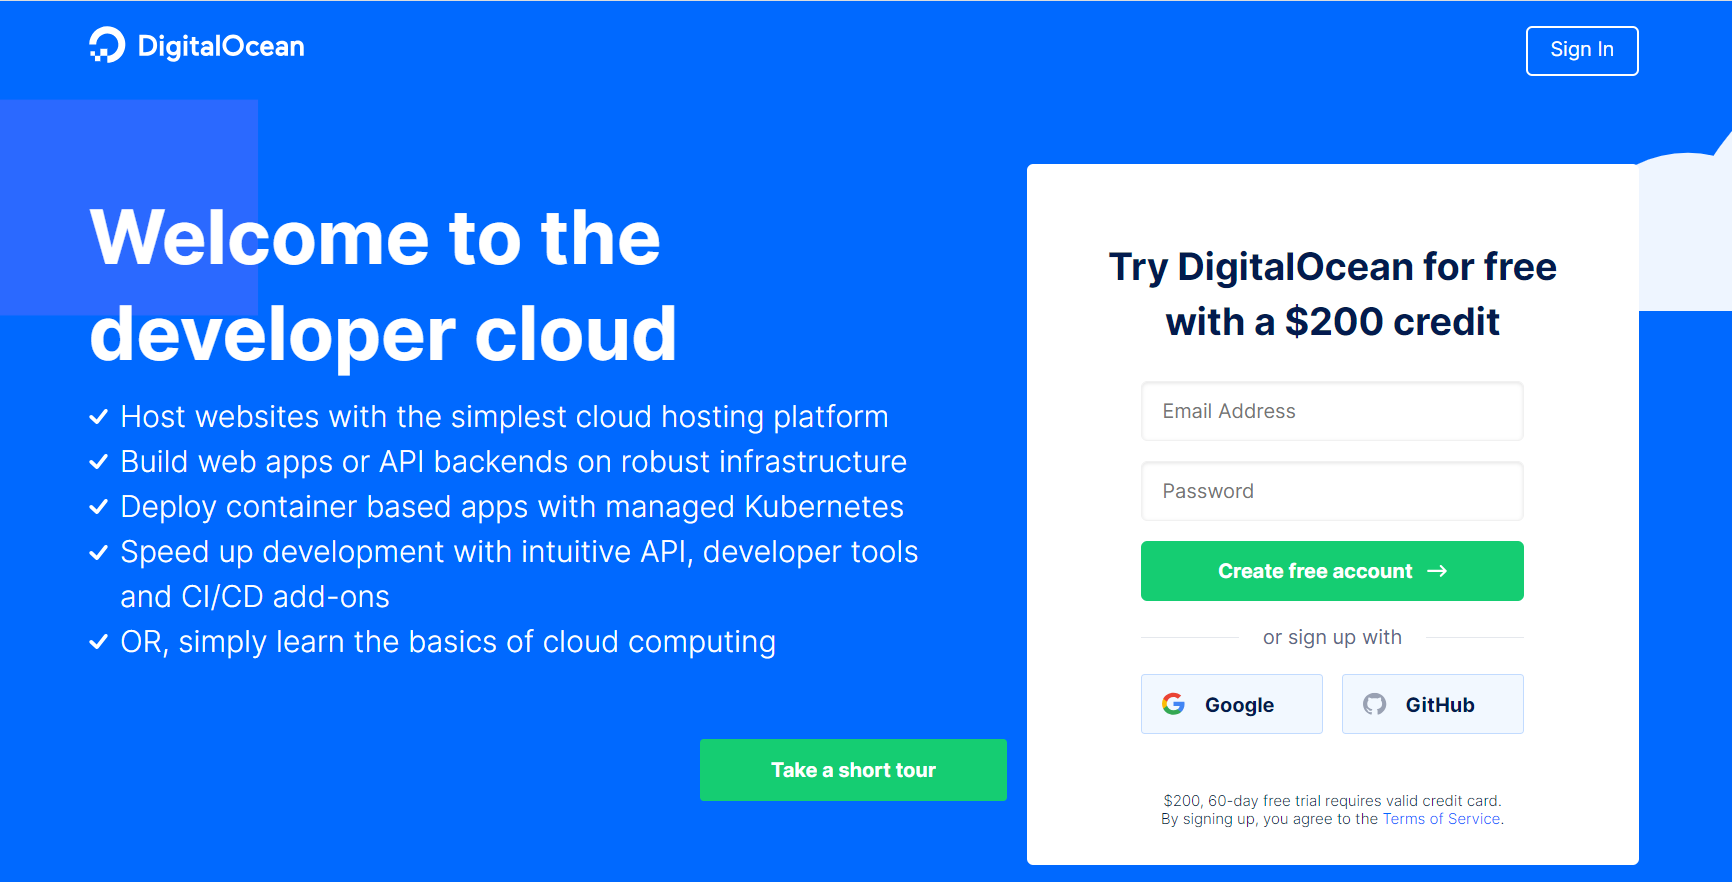Open the Terms of Service link

[x=1441, y=819]
